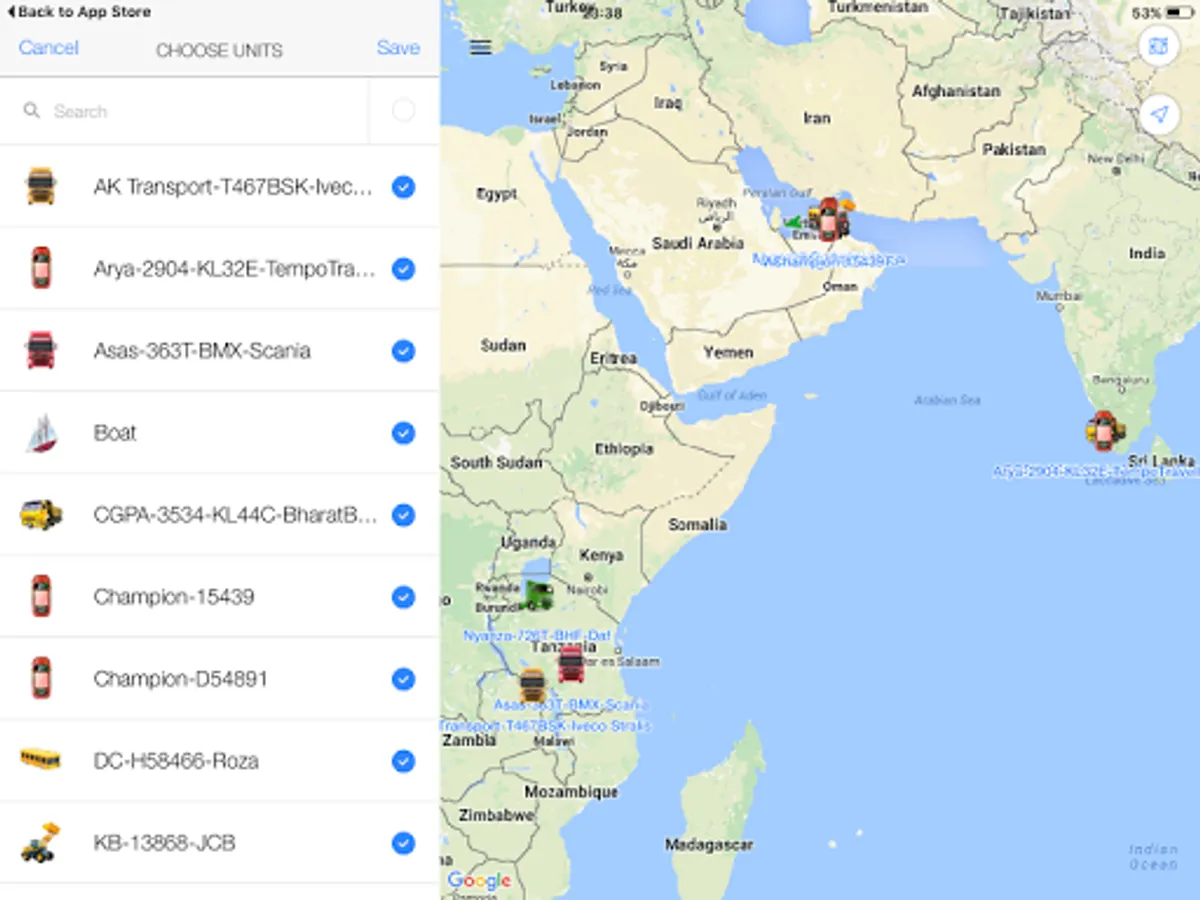
Task: Tap the locate-me arrow icon
Action: [x=1159, y=115]
